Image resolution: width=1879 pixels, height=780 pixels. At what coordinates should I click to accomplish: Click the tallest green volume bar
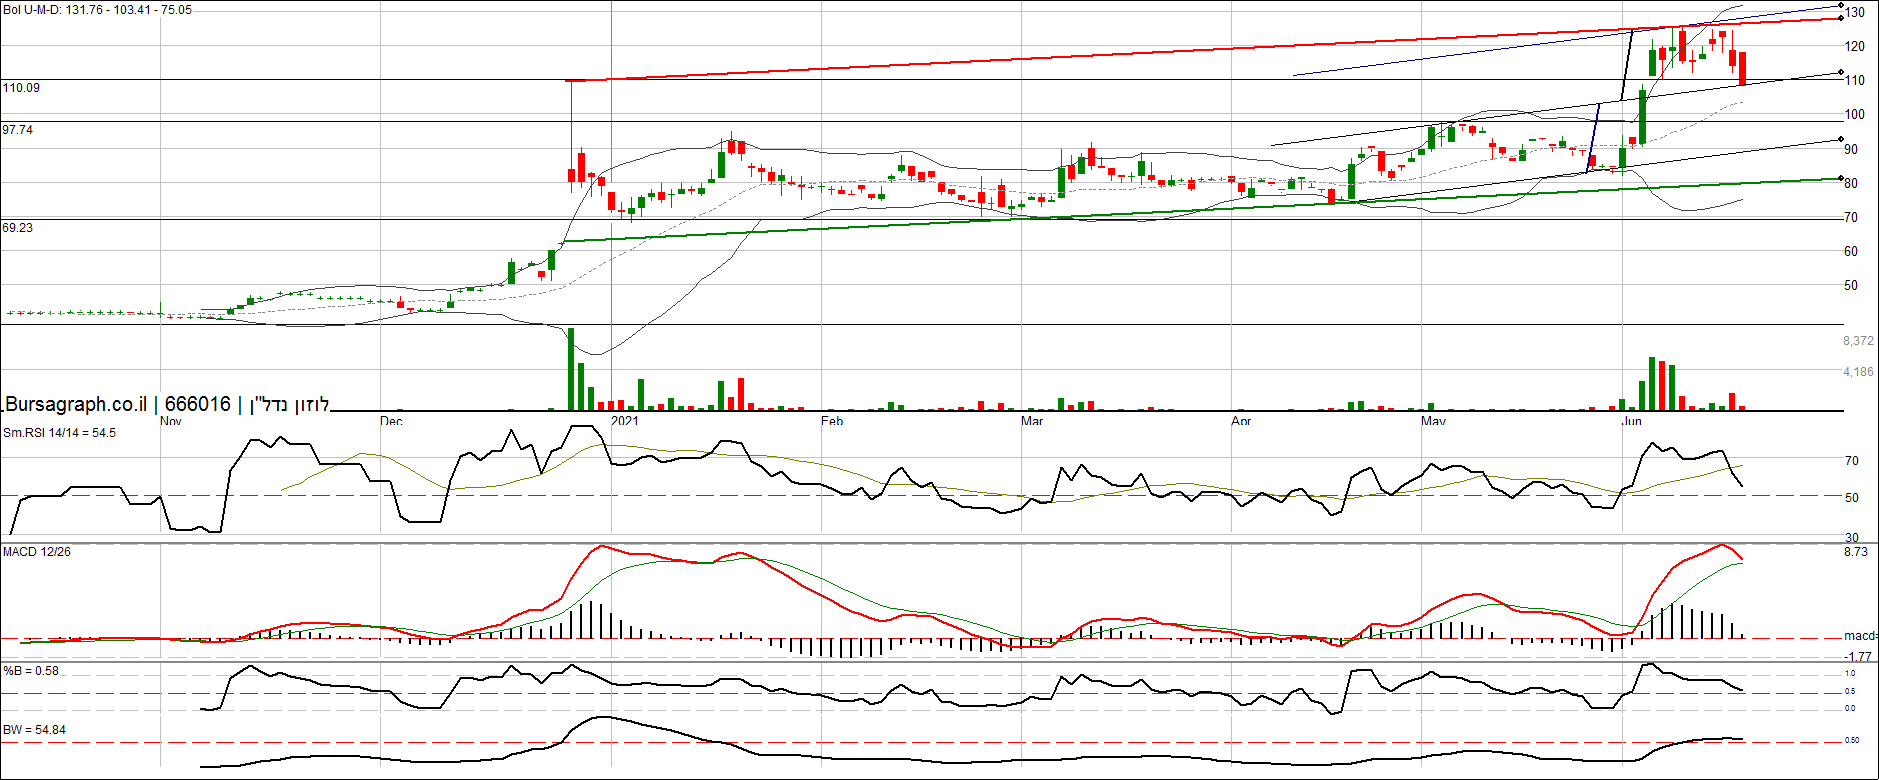pyautogui.click(x=571, y=369)
